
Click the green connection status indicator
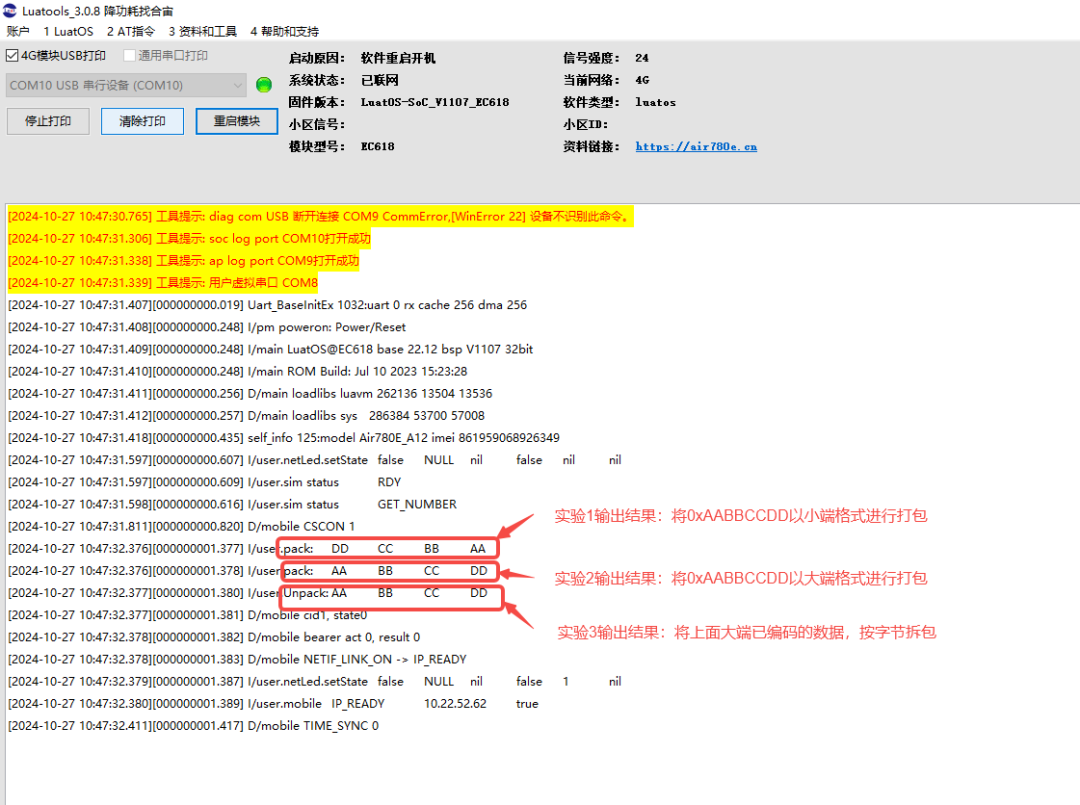coord(264,85)
